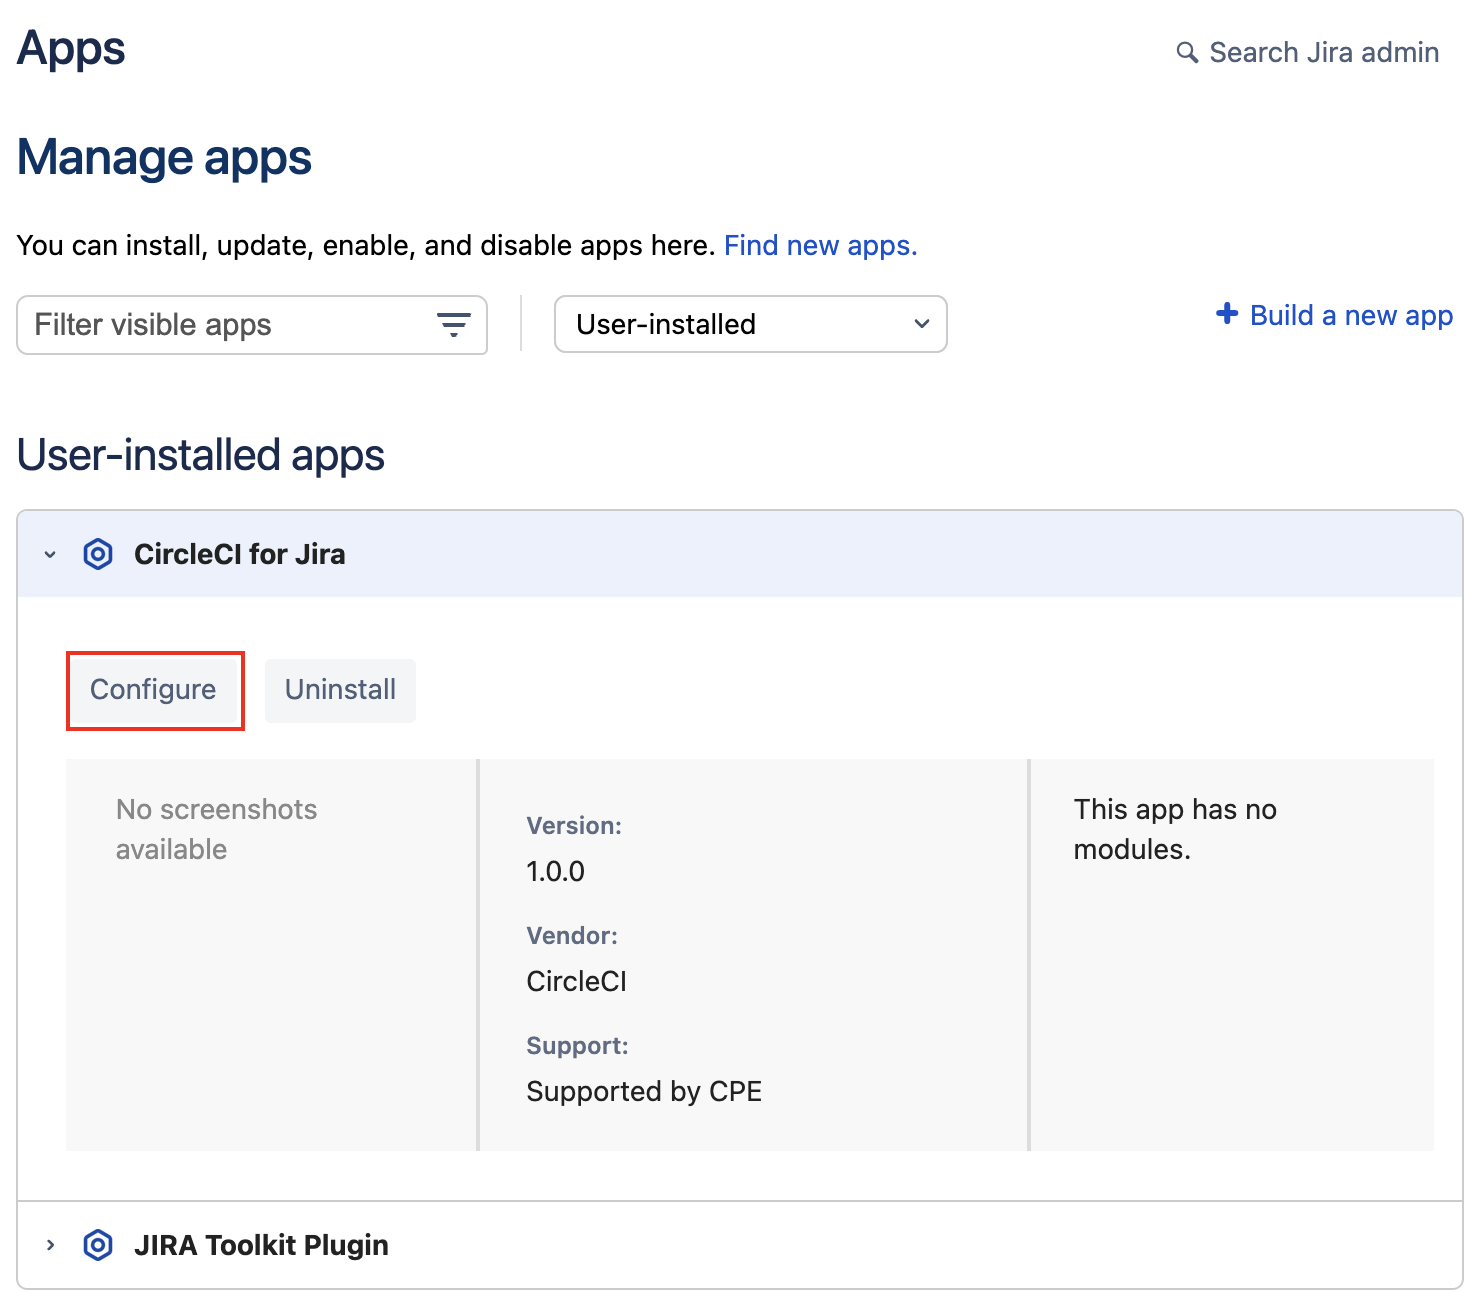Click the No screenshots available text
Viewport: 1480px width, 1298px height.
[216, 829]
